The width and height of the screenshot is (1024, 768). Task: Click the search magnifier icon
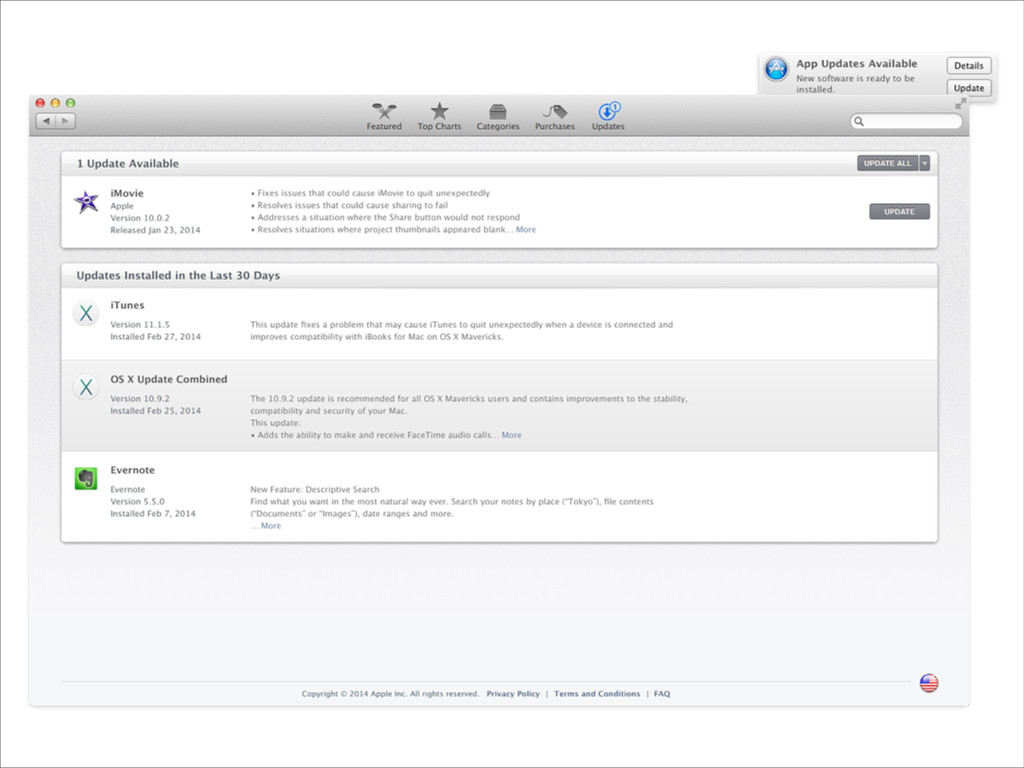(x=859, y=121)
